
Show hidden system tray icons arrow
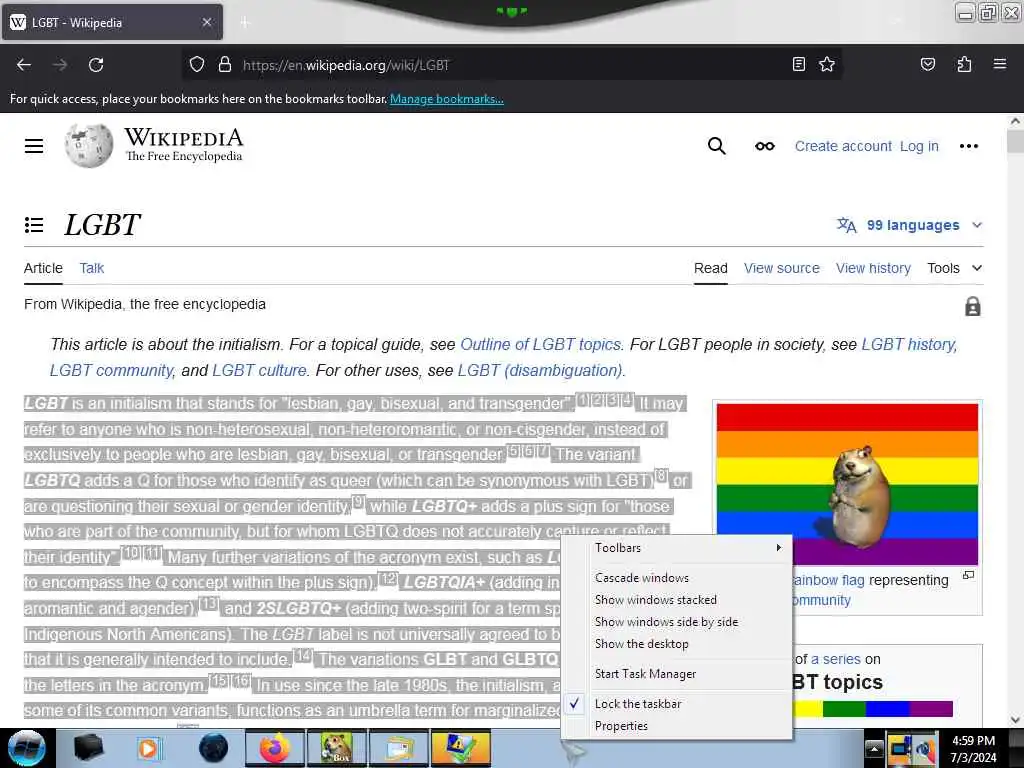pos(874,749)
